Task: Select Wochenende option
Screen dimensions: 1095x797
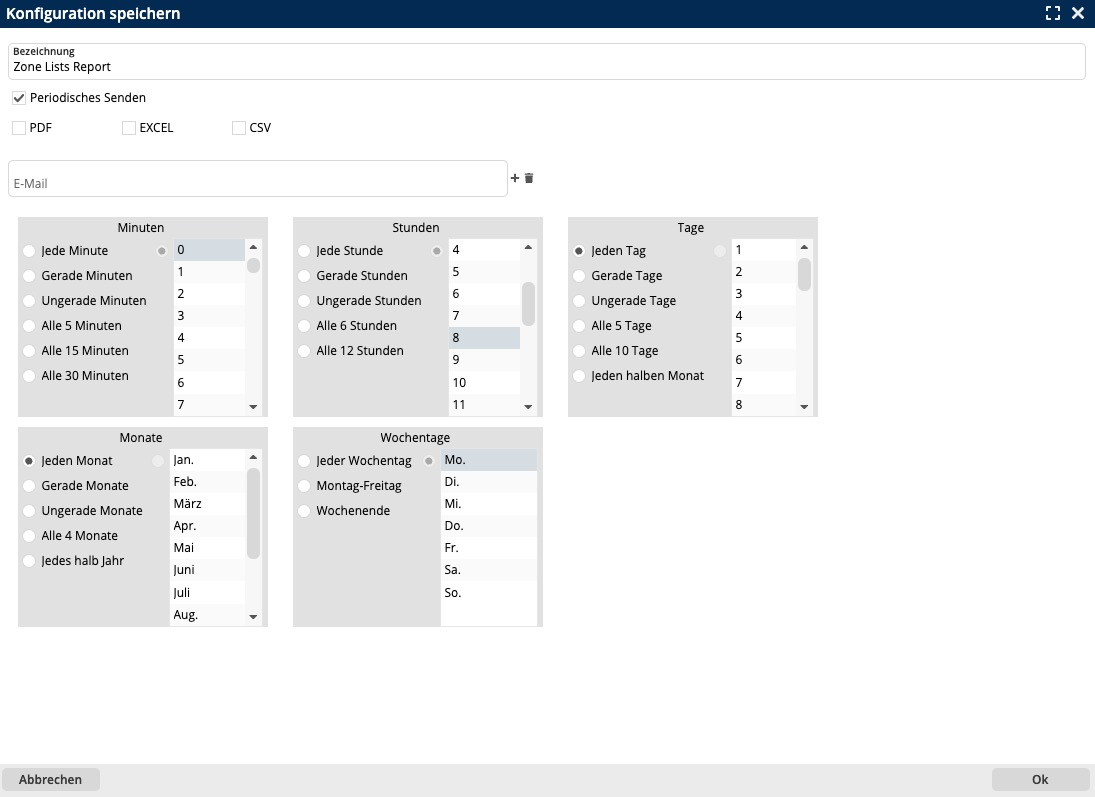Action: click(x=304, y=511)
